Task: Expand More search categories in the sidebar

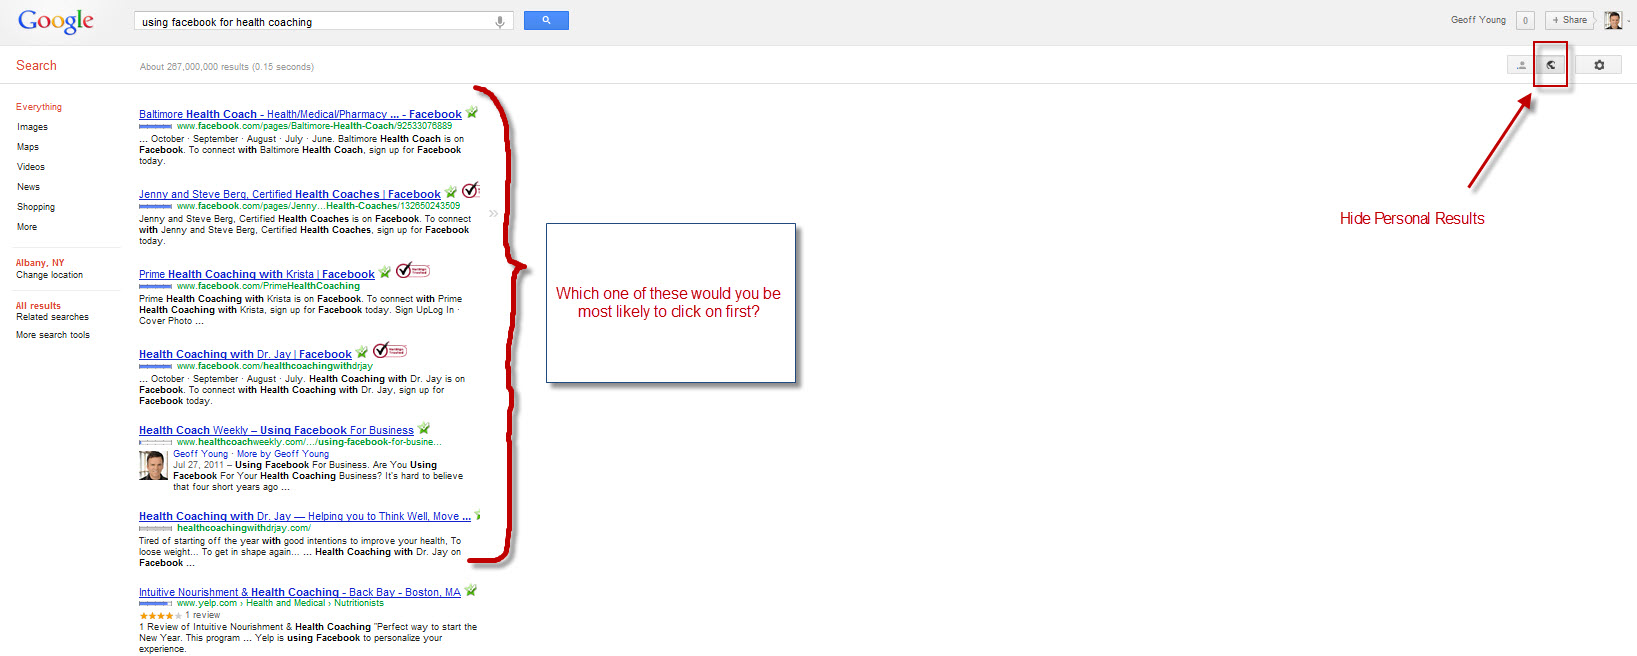Action: [27, 227]
